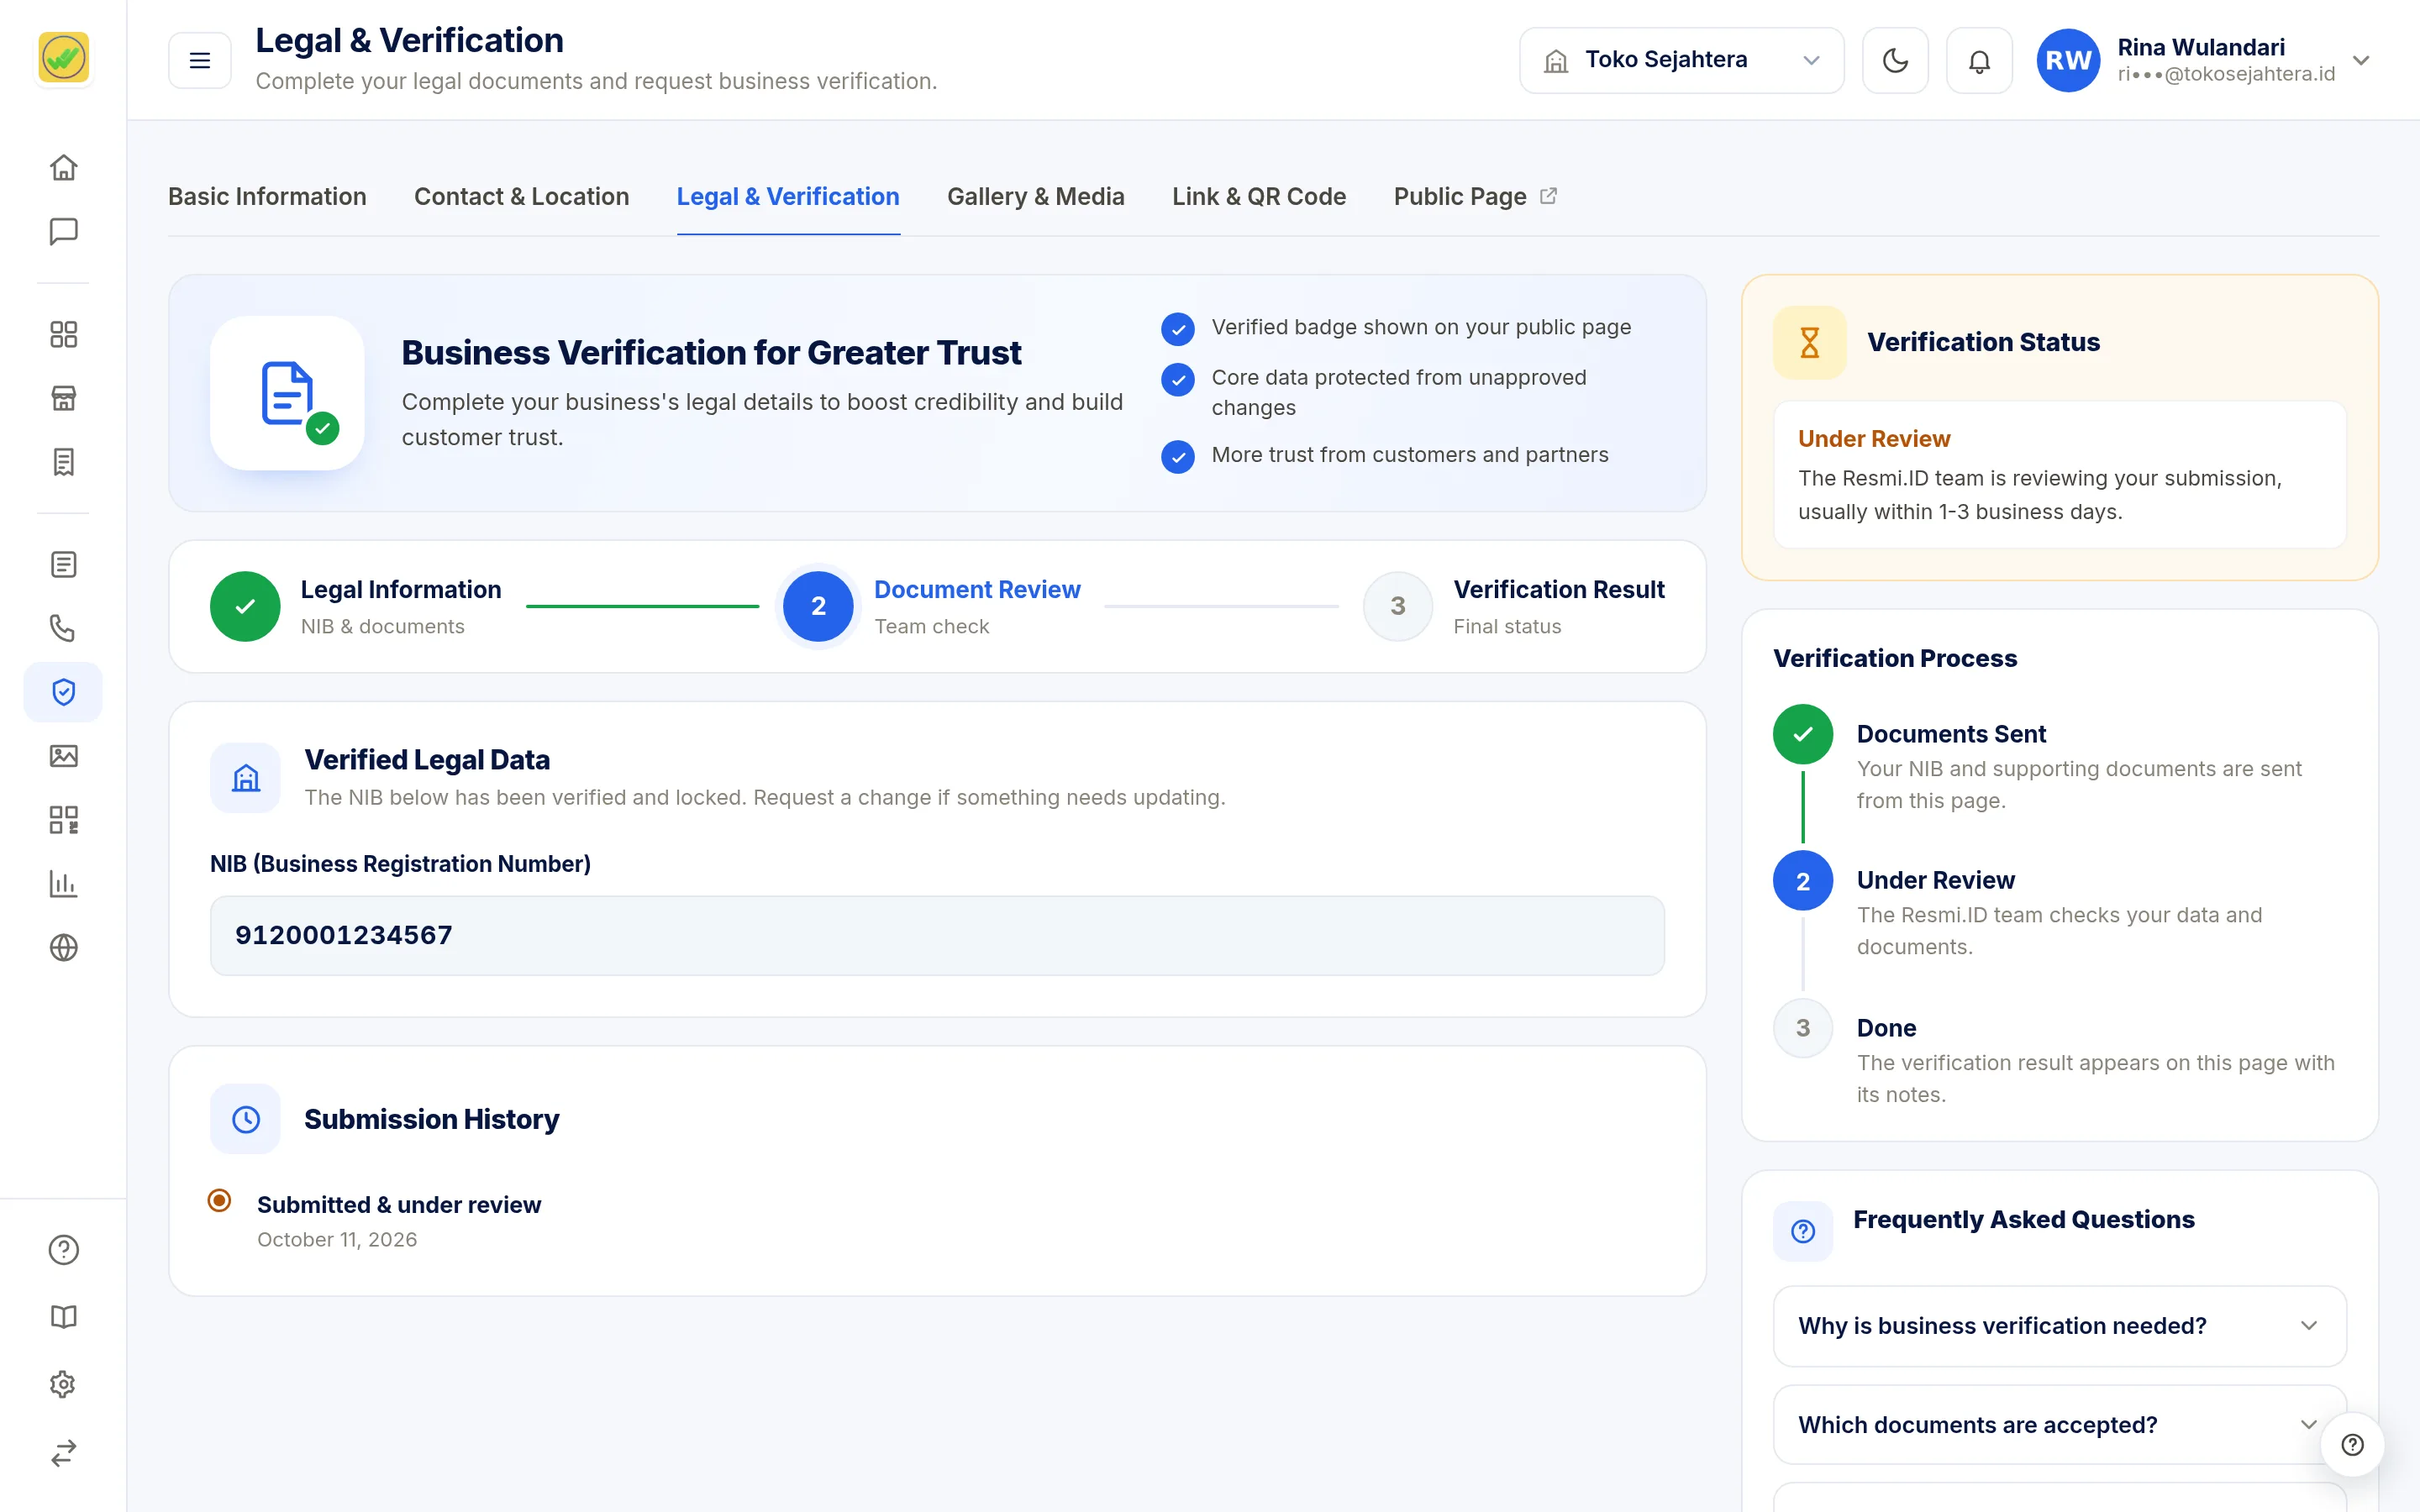Click the NIB number field 9120001234567

tap(937, 935)
